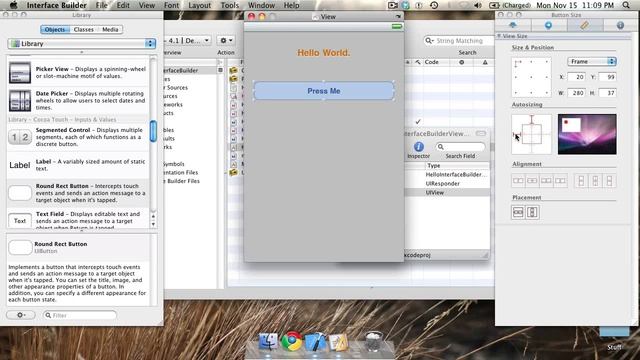Select fourth horizontal alignment icon
The image size is (640, 360).
pos(560,180)
